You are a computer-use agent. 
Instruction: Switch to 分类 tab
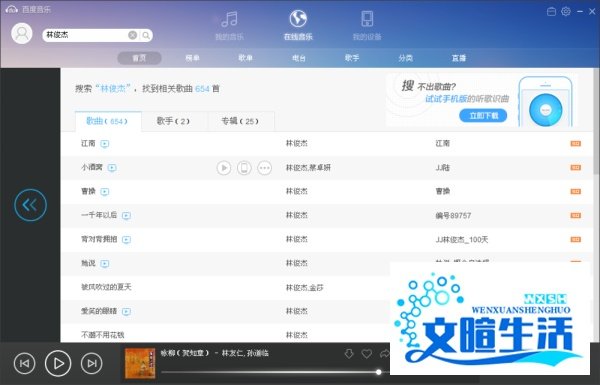click(x=406, y=58)
